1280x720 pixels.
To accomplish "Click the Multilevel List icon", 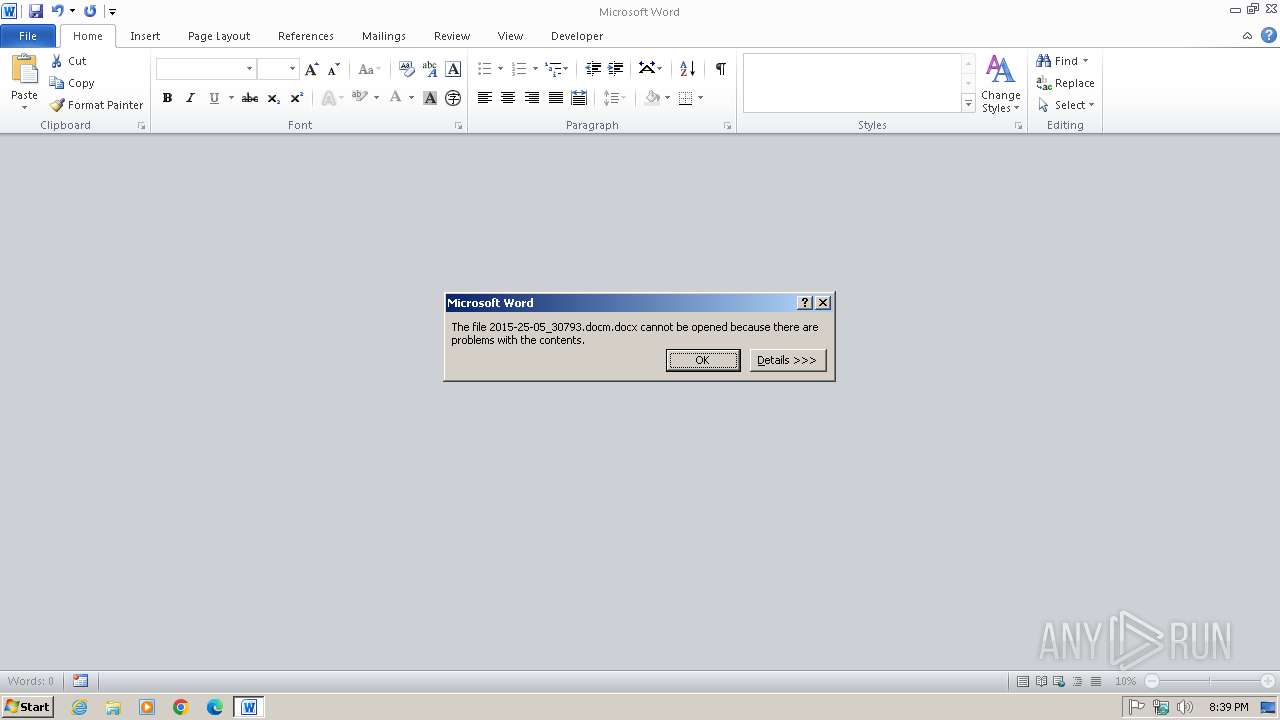I will click(552, 69).
